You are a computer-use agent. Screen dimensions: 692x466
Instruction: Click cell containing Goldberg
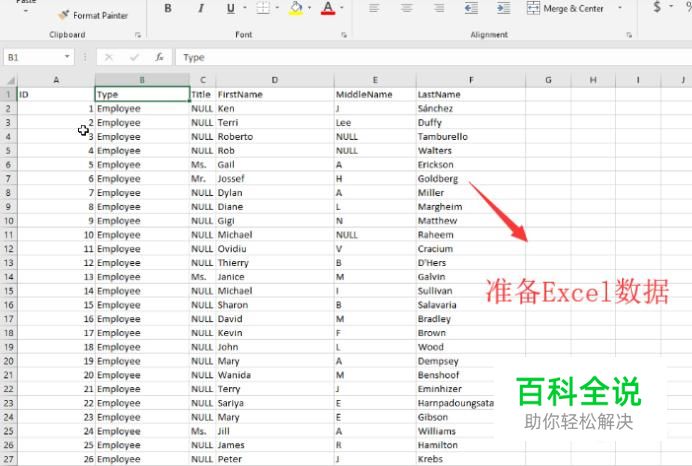pyautogui.click(x=471, y=179)
